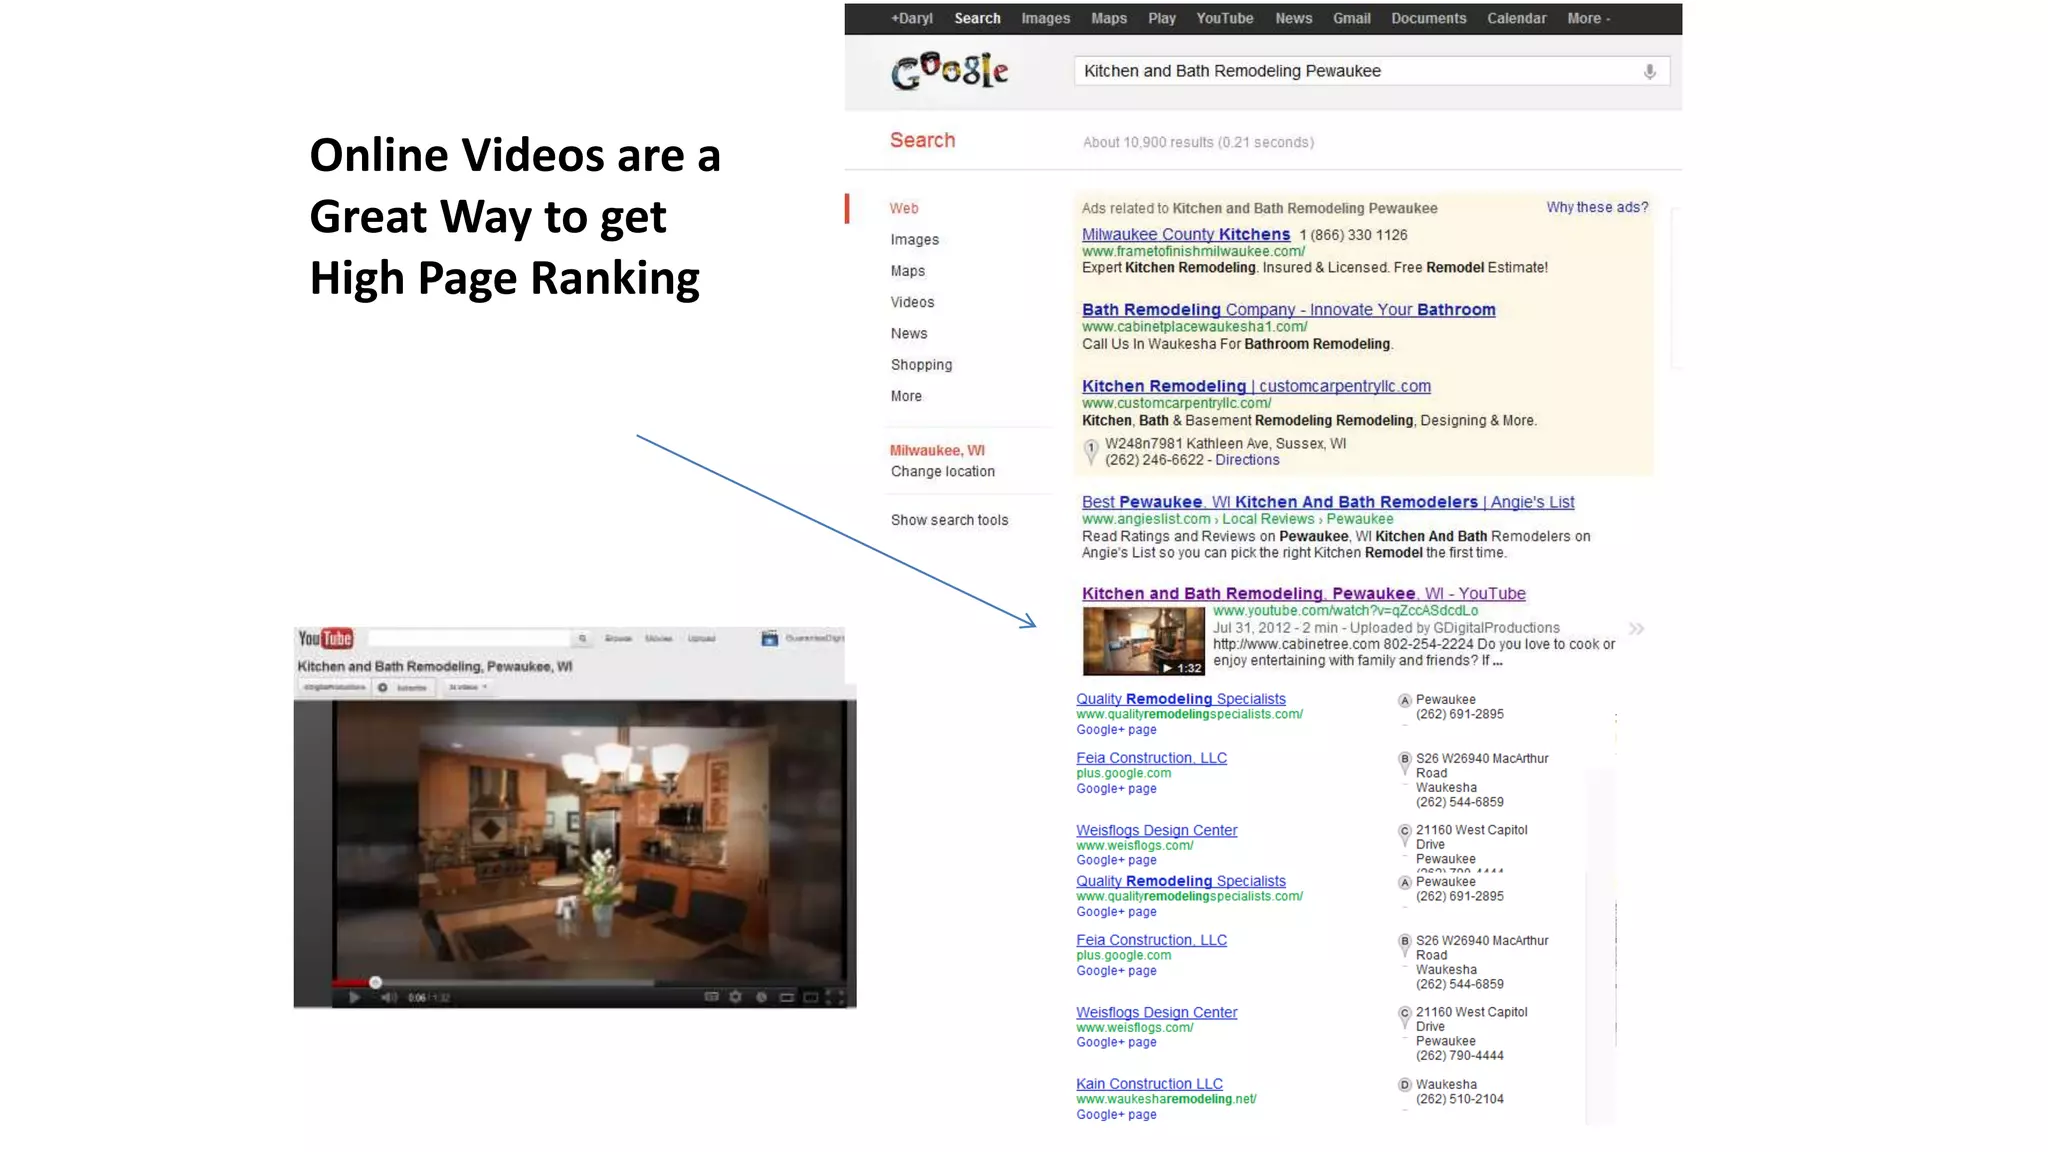Click the map pin icon beside Kathleen Ave address

pyautogui.click(x=1091, y=452)
